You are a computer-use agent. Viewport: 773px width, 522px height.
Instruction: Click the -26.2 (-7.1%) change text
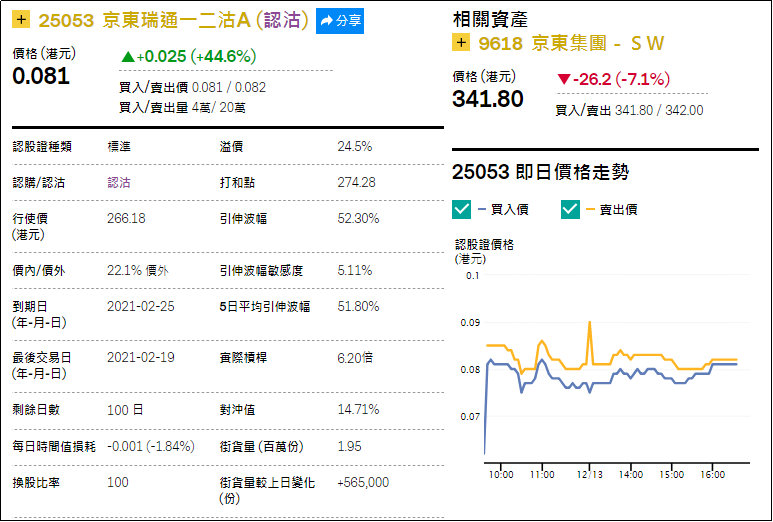pyautogui.click(x=621, y=79)
